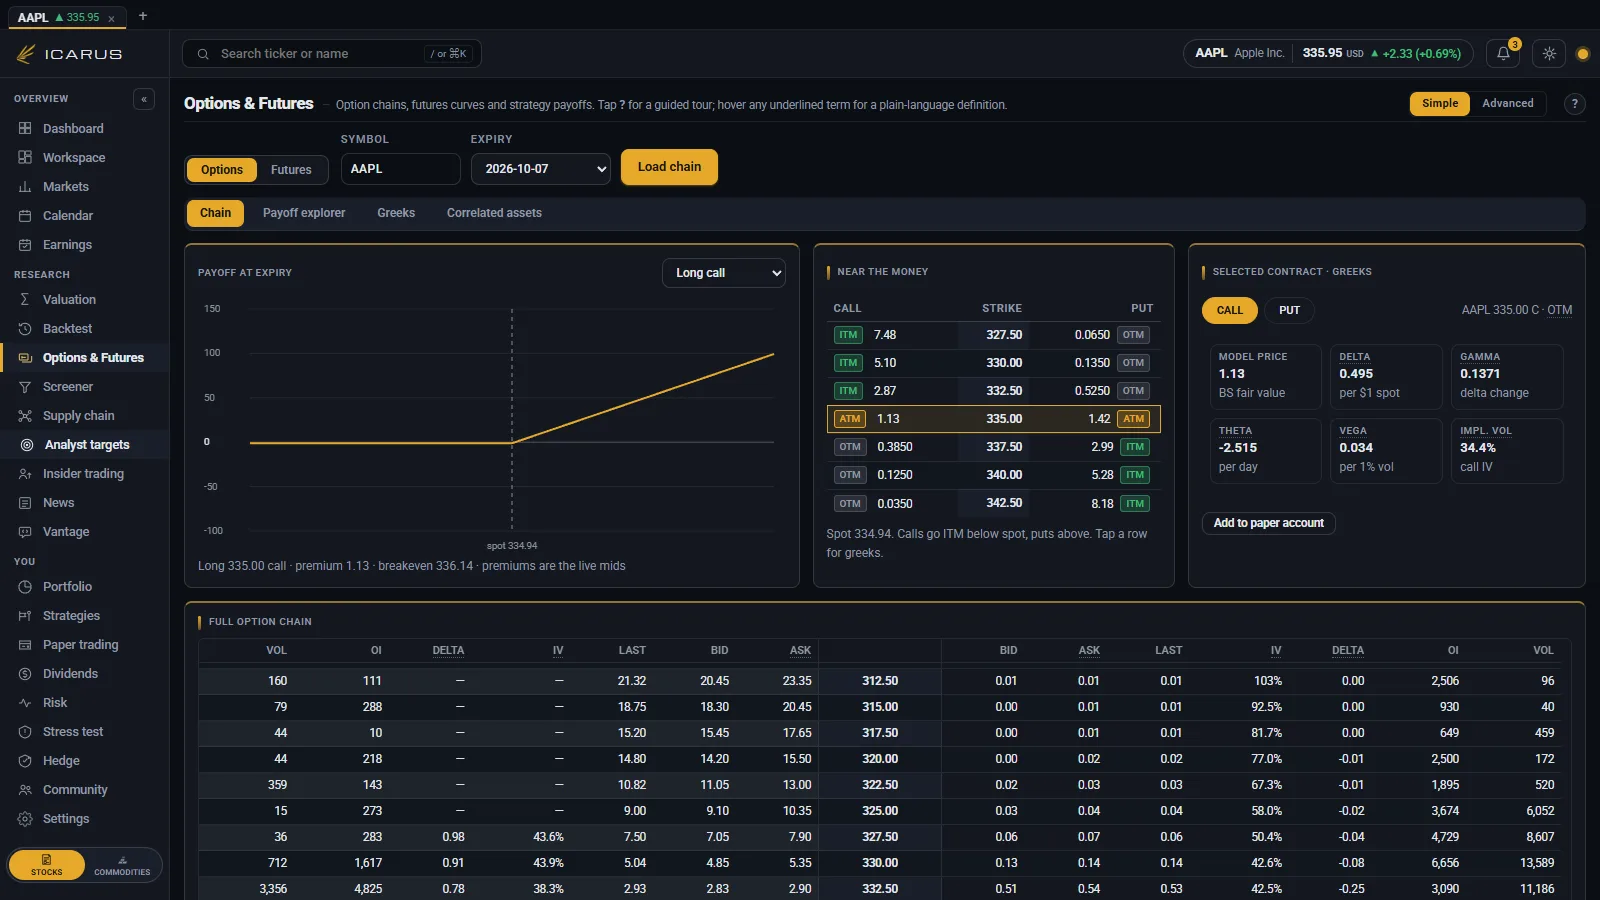
Task: Open the notifications bell
Action: point(1503,54)
